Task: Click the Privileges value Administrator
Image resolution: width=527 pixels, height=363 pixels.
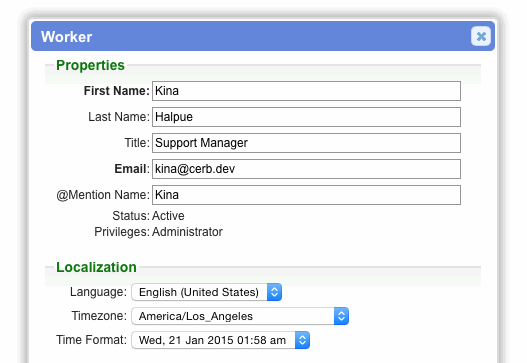Action: 187,232
